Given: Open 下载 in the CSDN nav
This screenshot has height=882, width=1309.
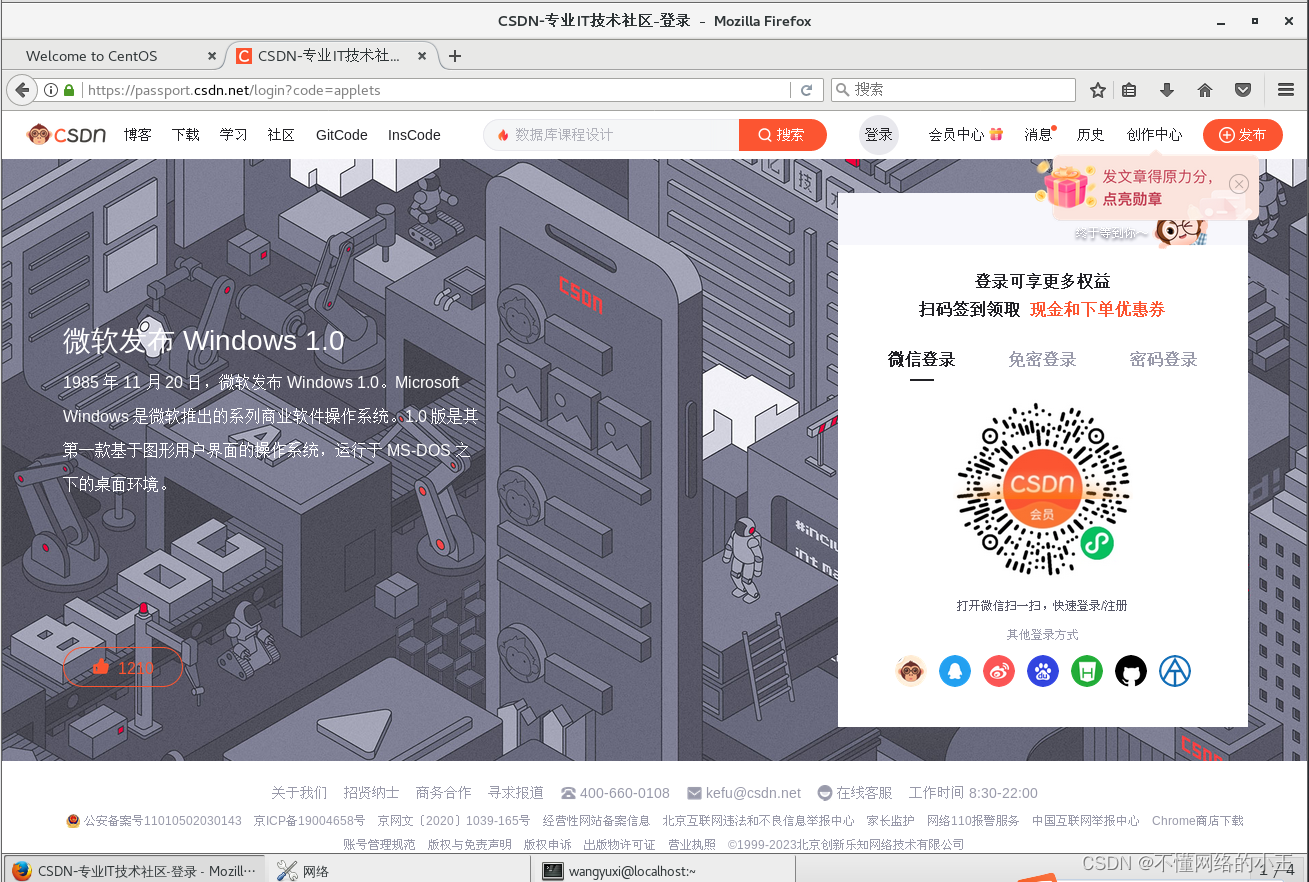Looking at the screenshot, I should [186, 135].
